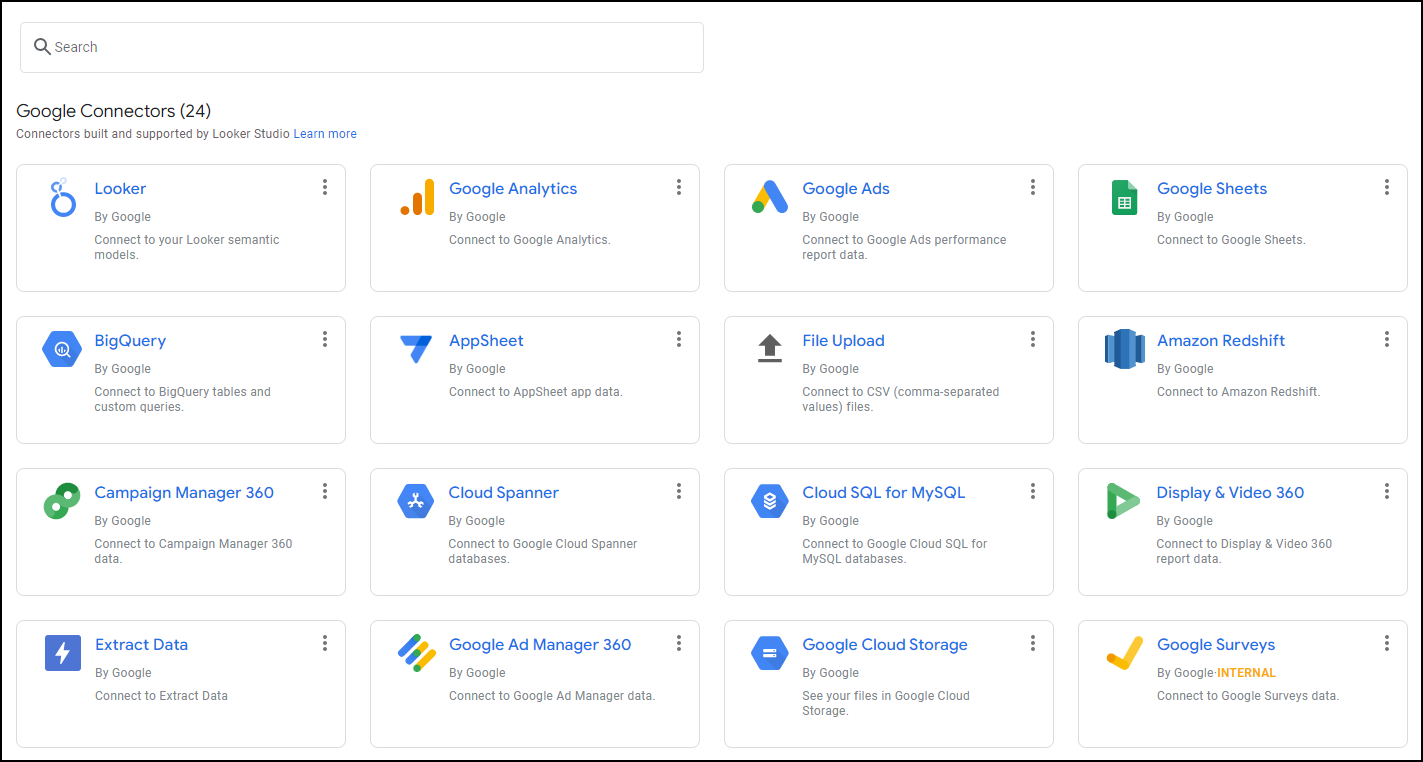Open Google Ads card's three-dot menu
Image resolution: width=1423 pixels, height=762 pixels.
coord(1033,187)
